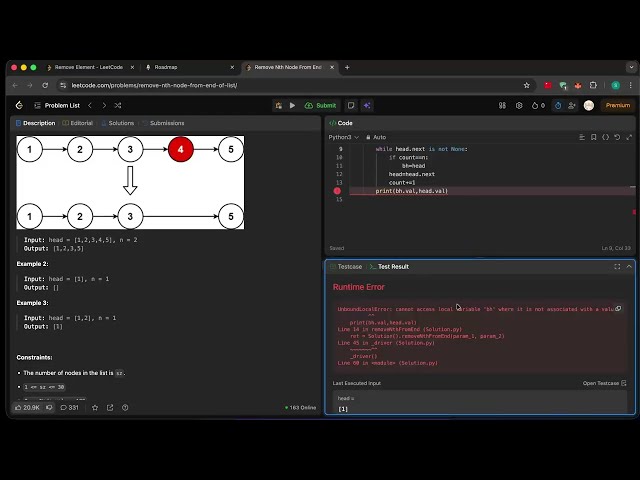Click the 163 Online indicator
Viewport: 640px width, 480px height.
pos(300,407)
